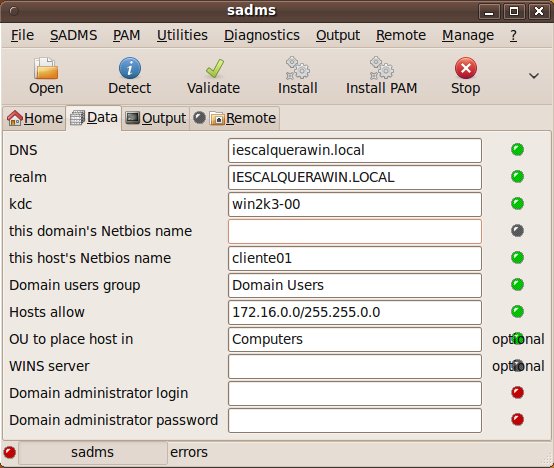
Task: Click the sadms status bar button
Action: coord(93,452)
